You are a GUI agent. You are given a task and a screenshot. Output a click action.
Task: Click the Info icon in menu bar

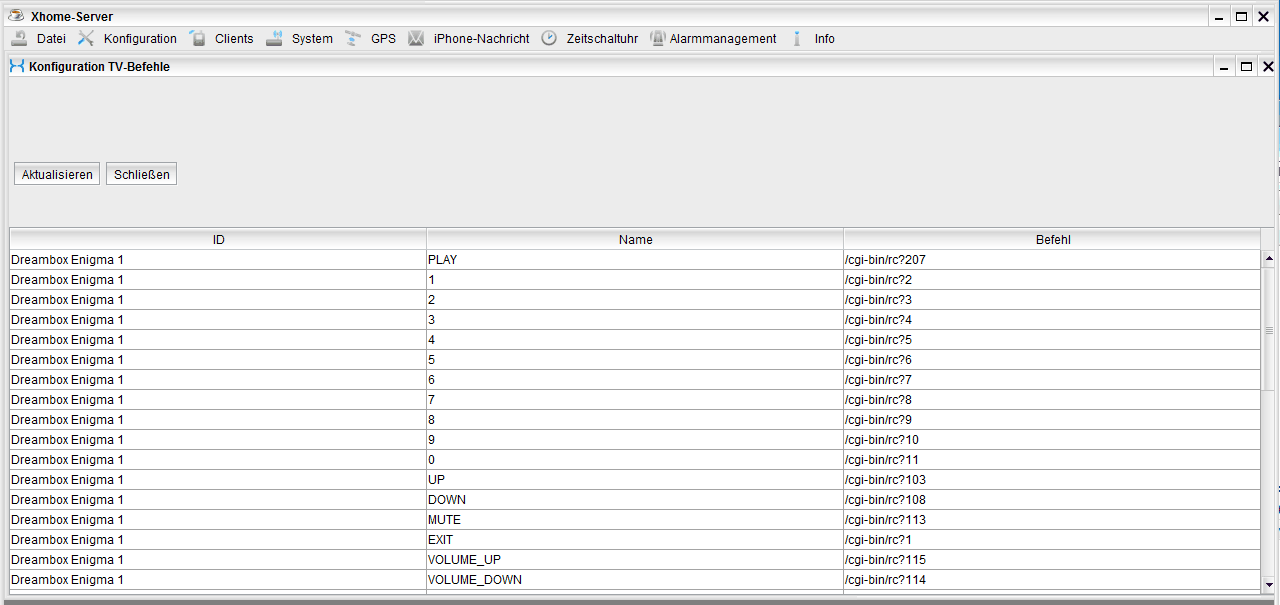(797, 38)
